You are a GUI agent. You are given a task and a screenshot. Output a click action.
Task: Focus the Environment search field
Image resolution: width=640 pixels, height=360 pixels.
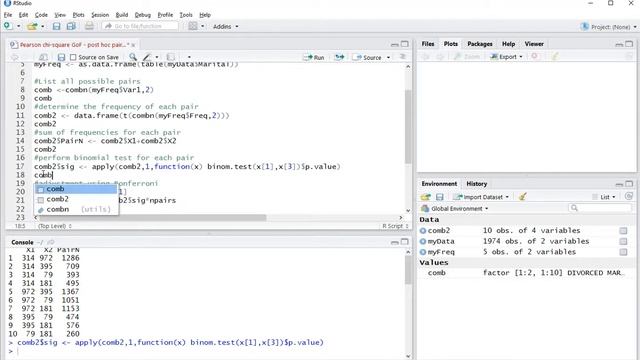pyautogui.click(x=600, y=208)
